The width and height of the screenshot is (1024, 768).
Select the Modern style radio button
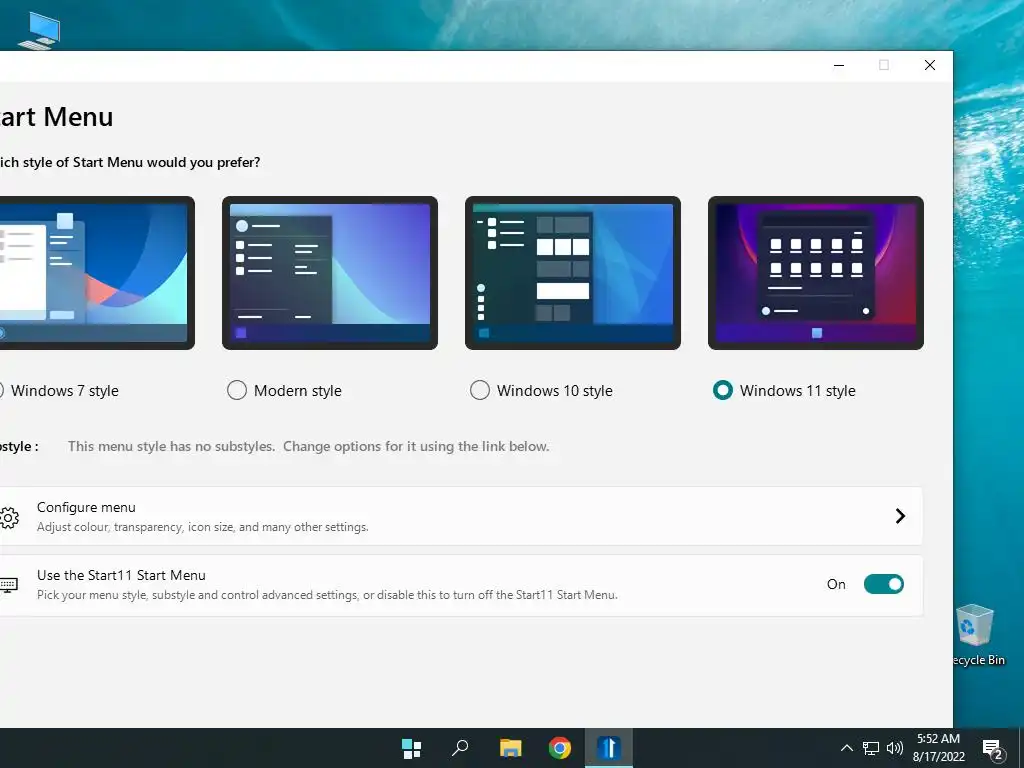point(236,391)
